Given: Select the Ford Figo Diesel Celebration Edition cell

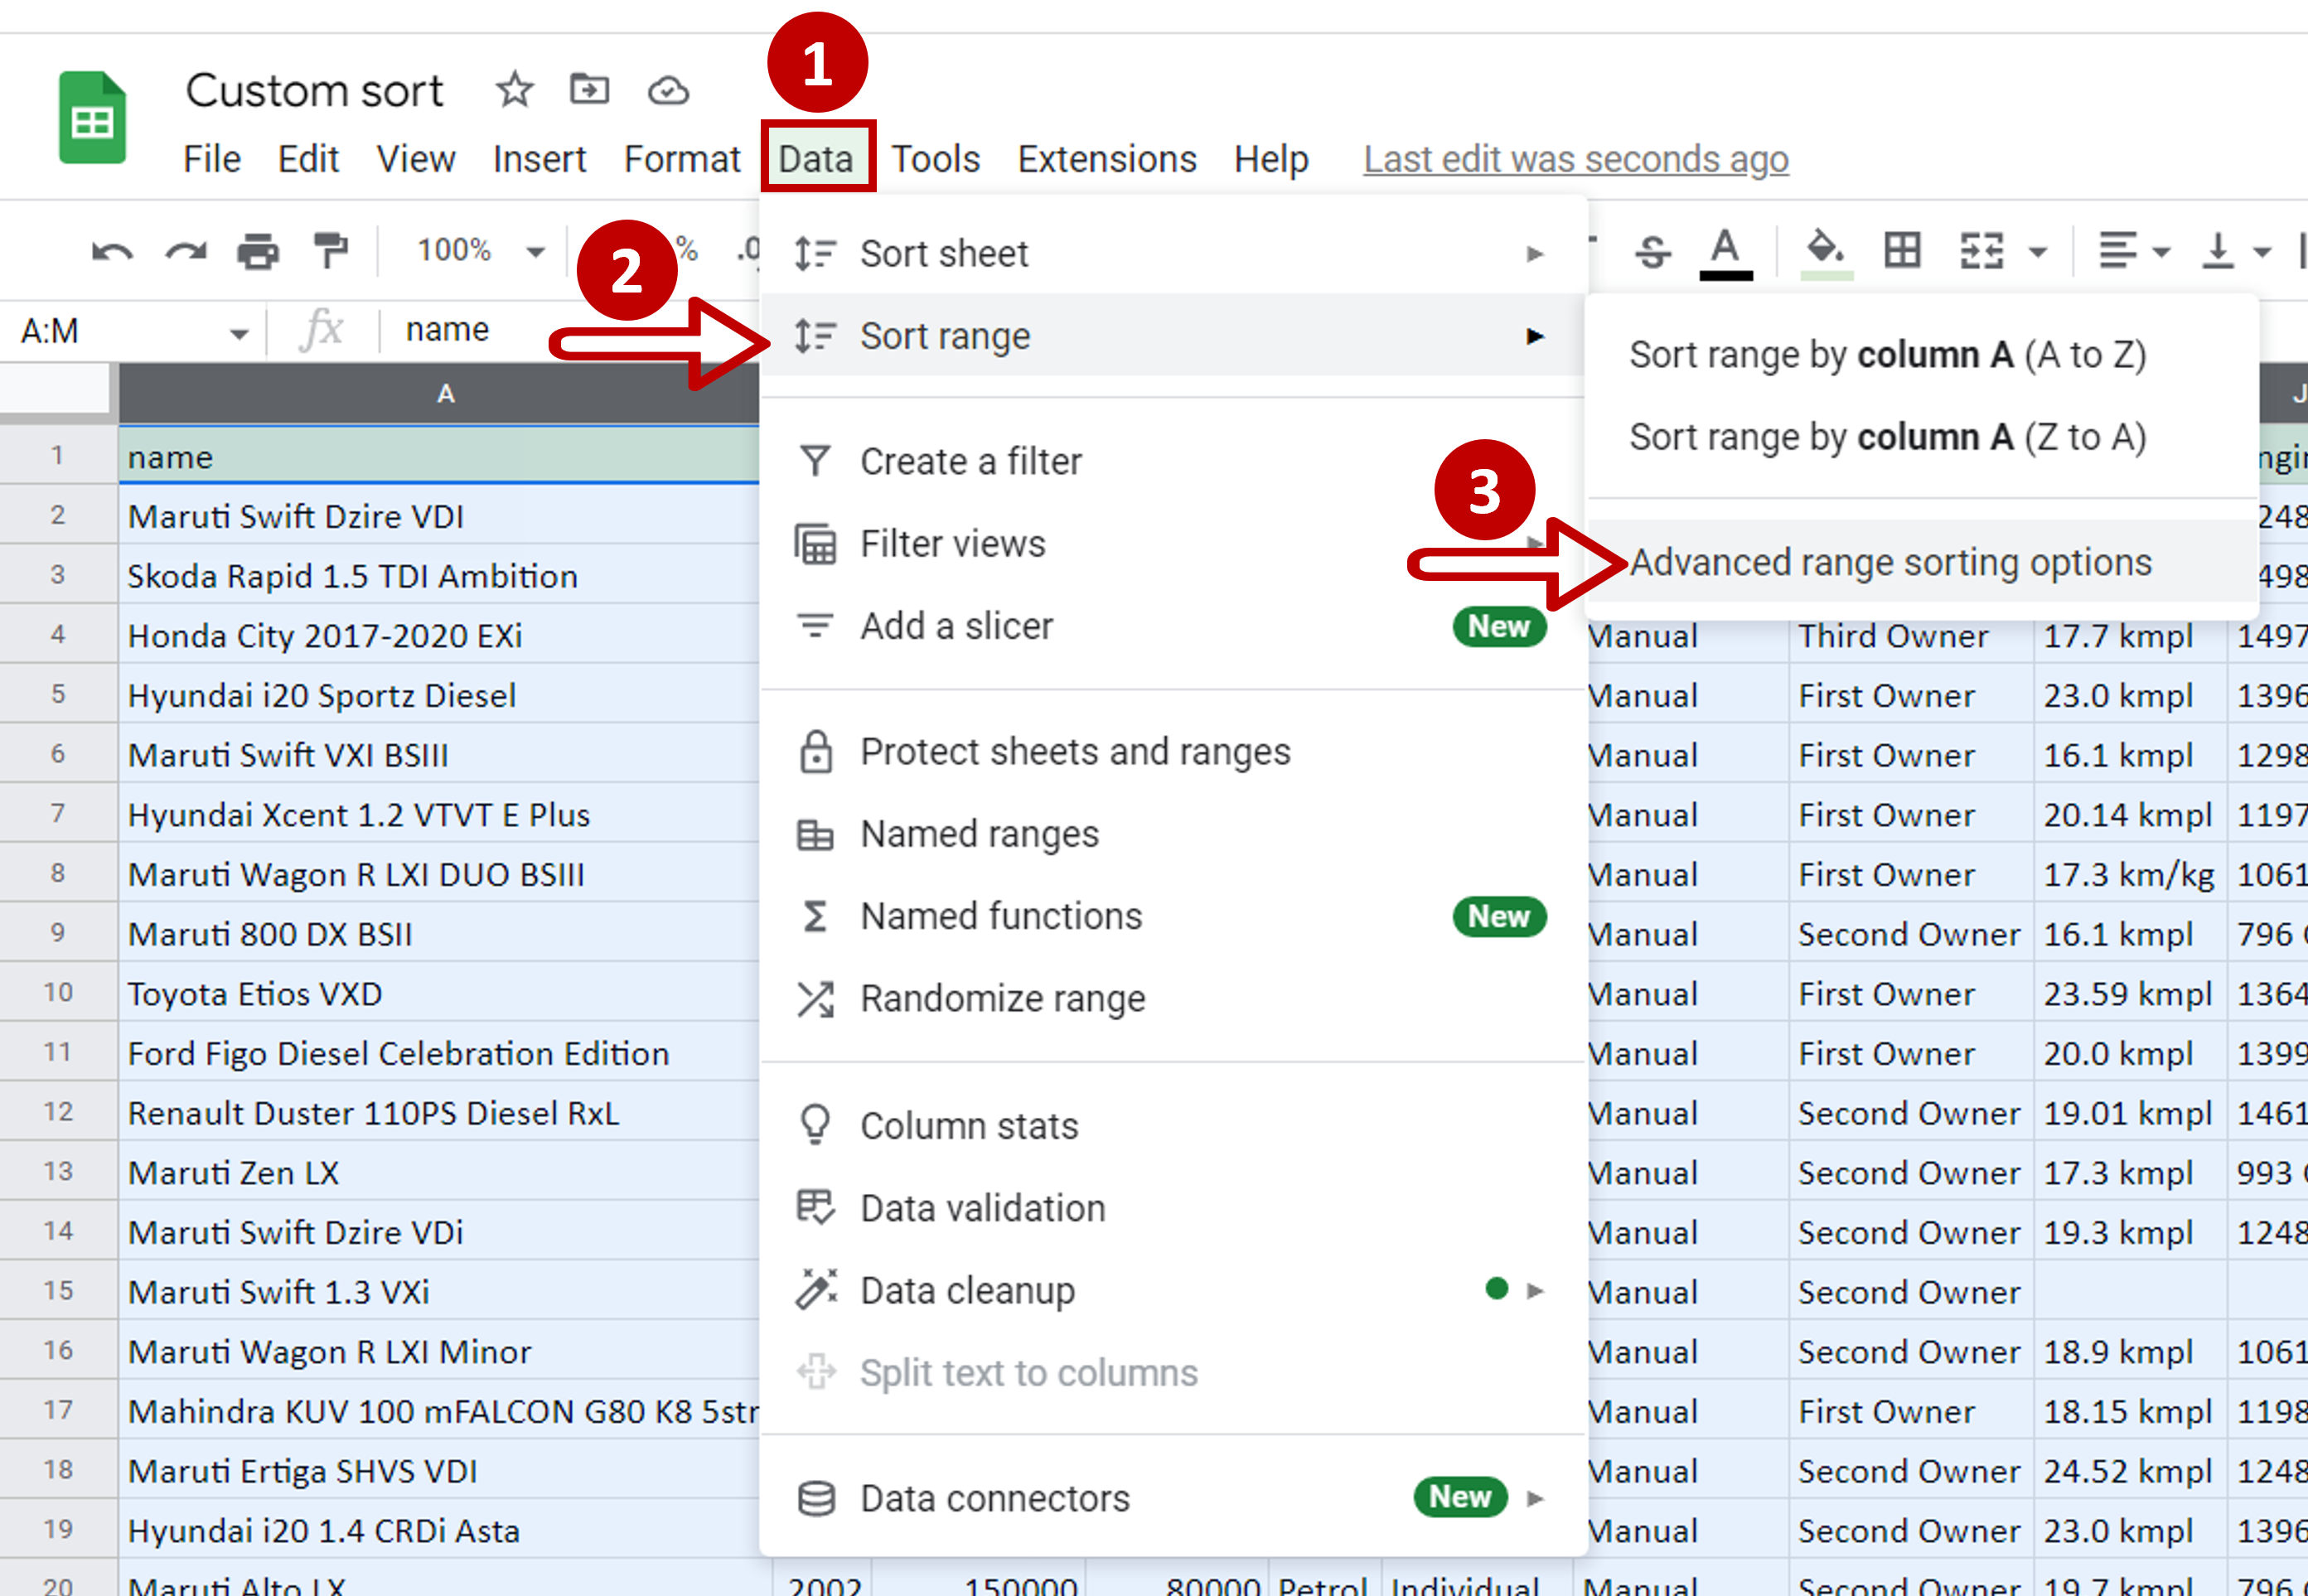Looking at the screenshot, I should (440, 1053).
